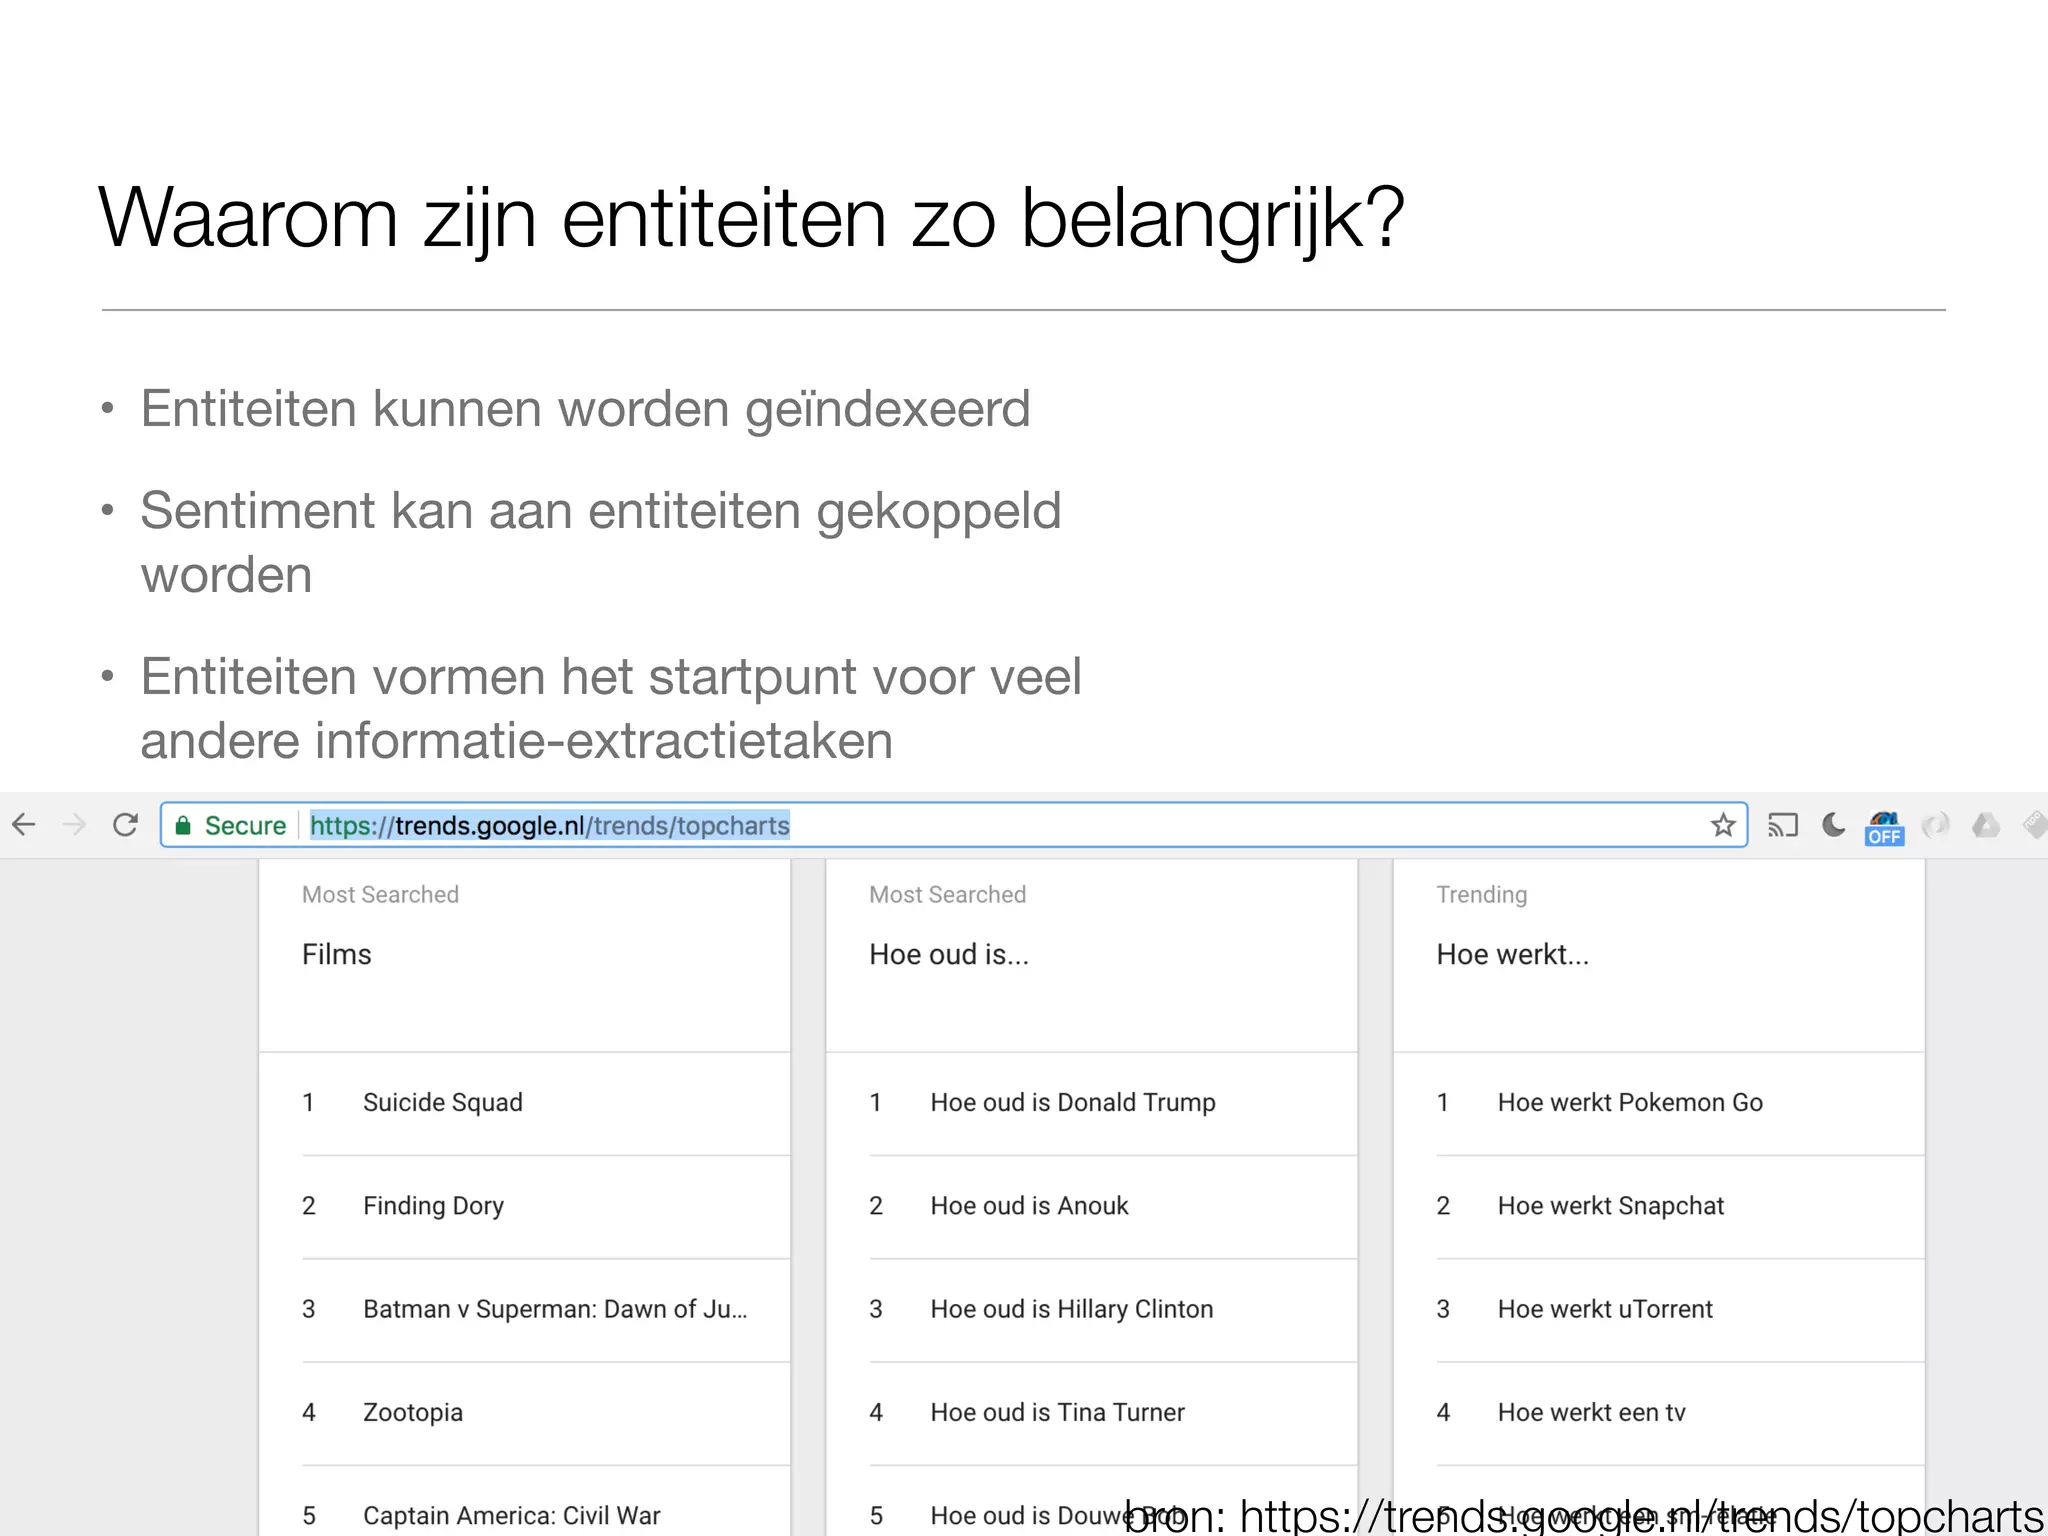Select Captain America: Civil War
Image resolution: width=2048 pixels, height=1536 pixels.
point(512,1516)
